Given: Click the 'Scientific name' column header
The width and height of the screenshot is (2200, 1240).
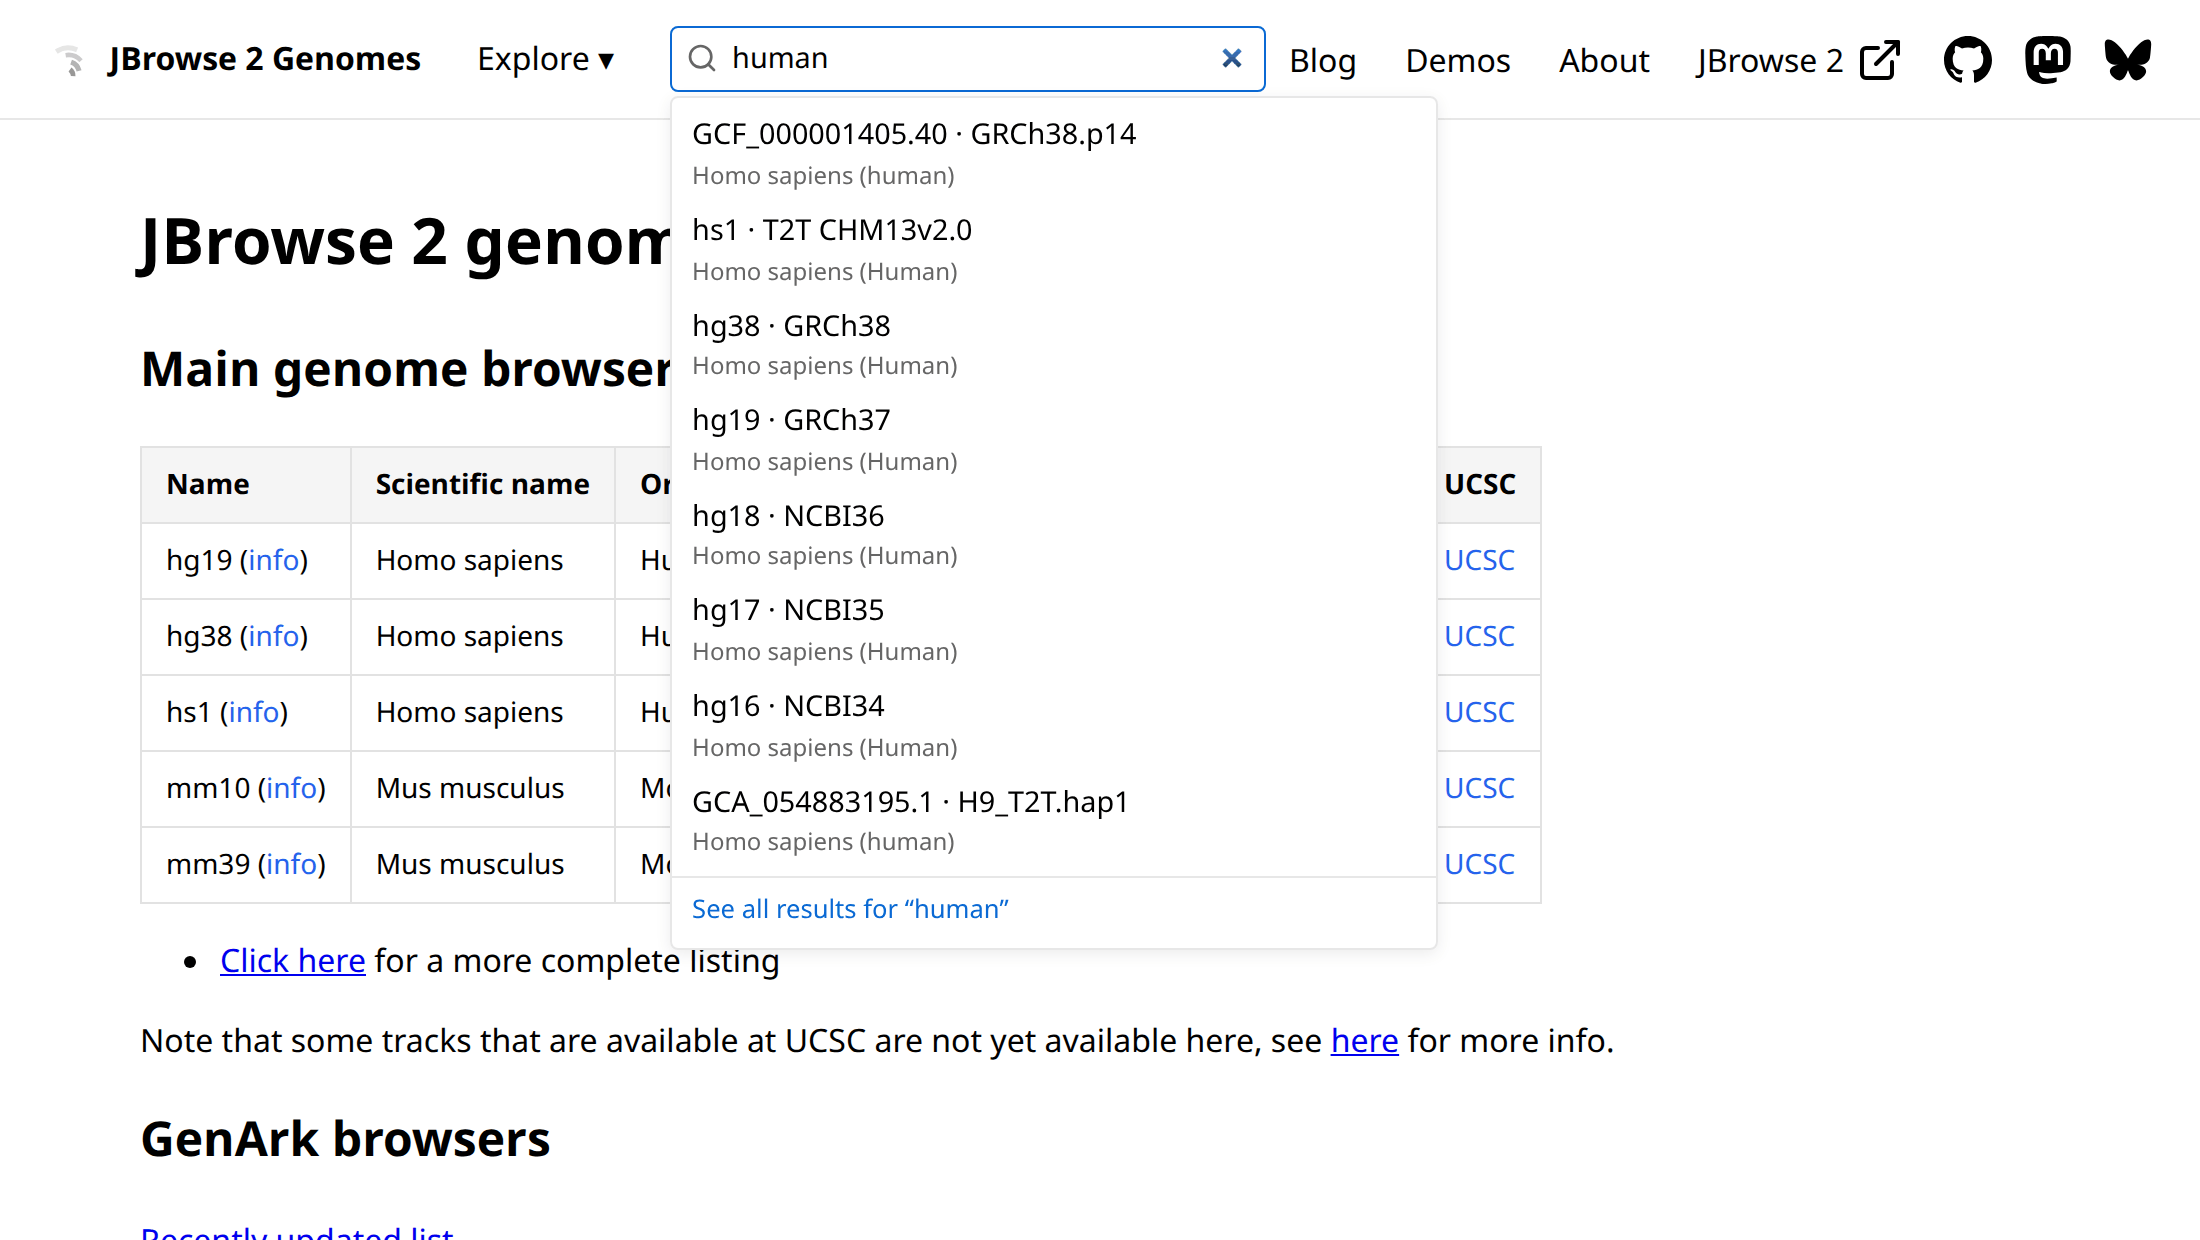Looking at the screenshot, I should tap(482, 484).
